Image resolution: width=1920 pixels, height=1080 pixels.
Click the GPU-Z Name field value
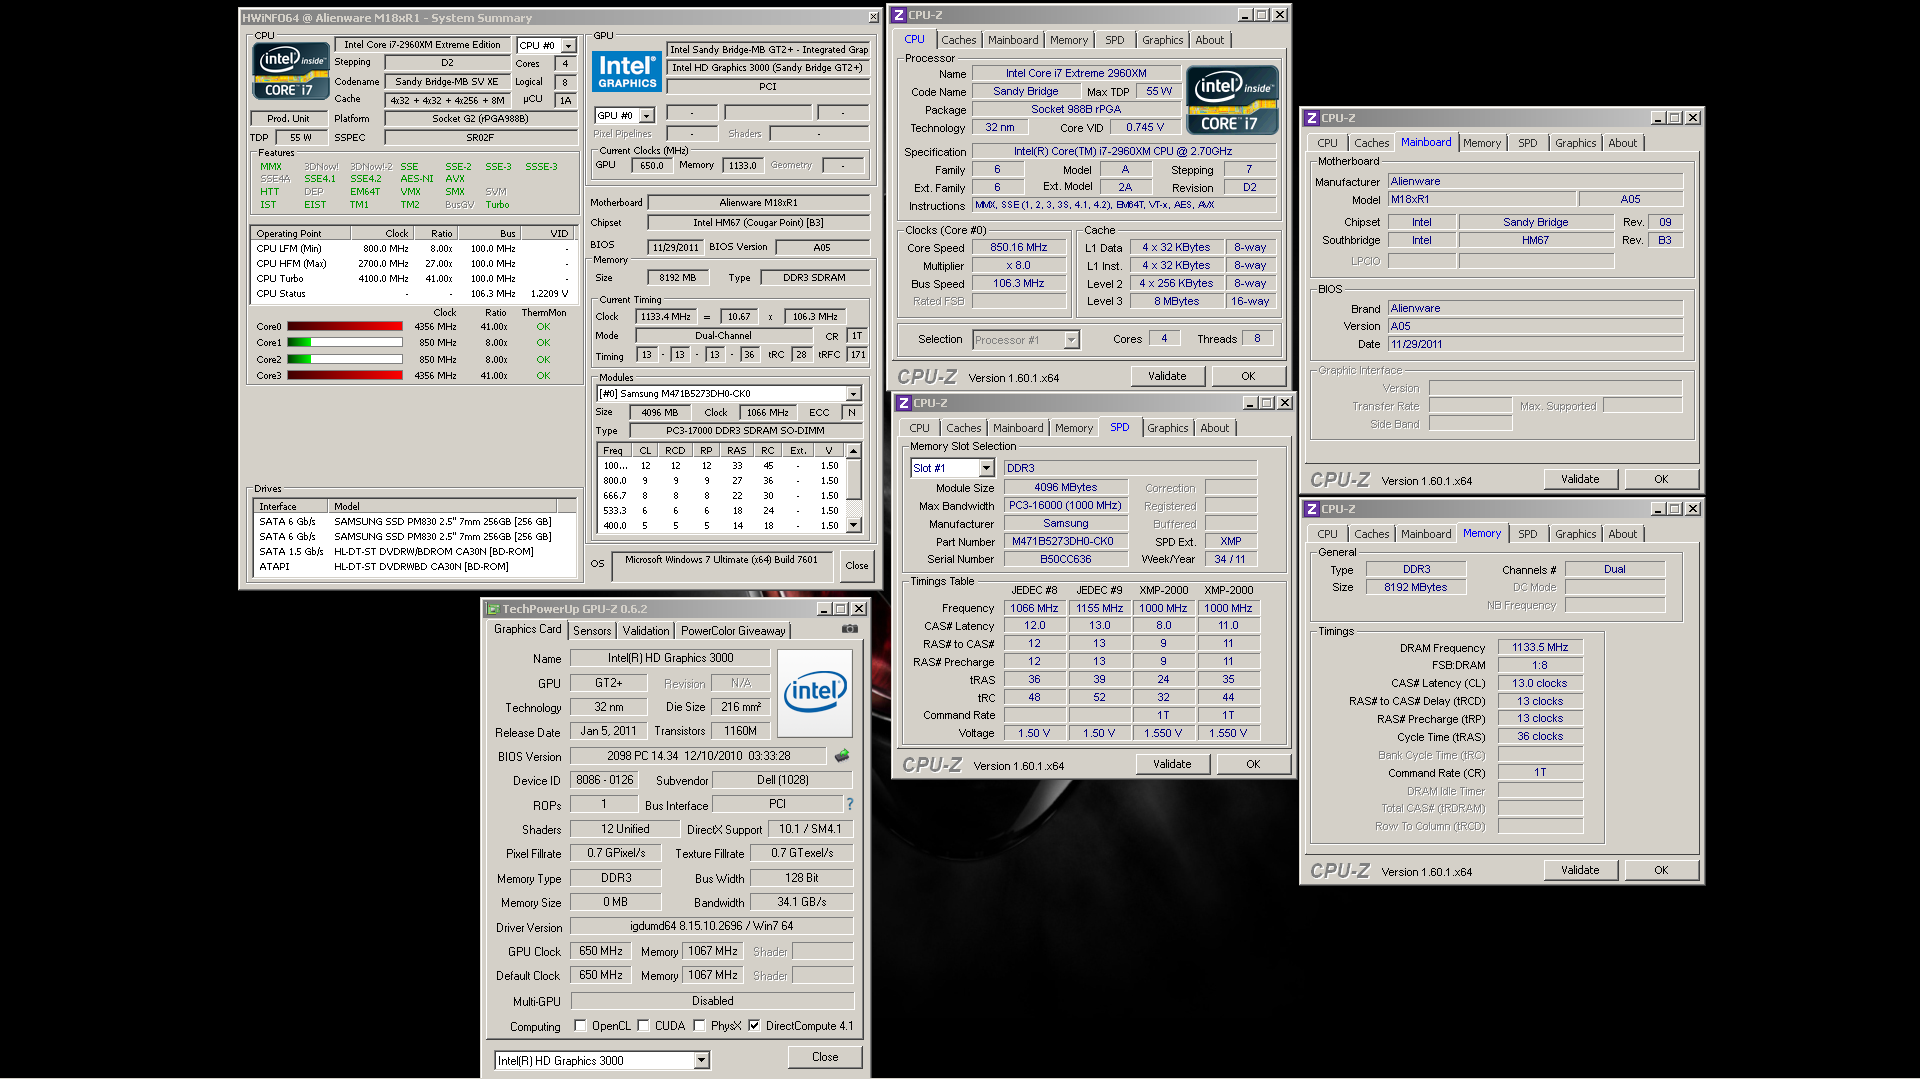click(670, 658)
